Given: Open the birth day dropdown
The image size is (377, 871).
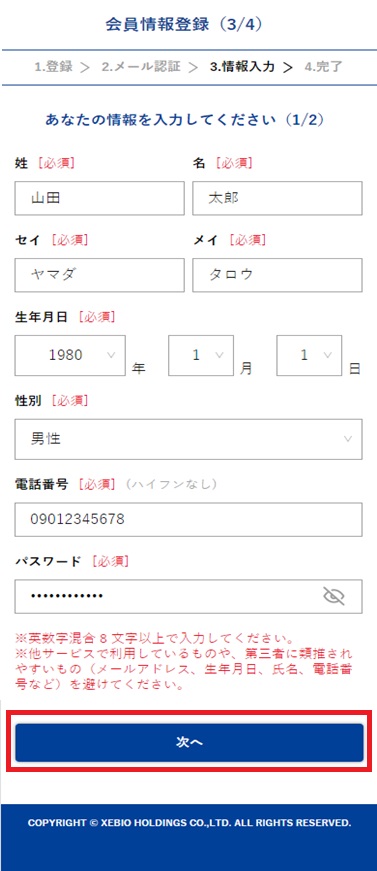Looking at the screenshot, I should (309, 356).
